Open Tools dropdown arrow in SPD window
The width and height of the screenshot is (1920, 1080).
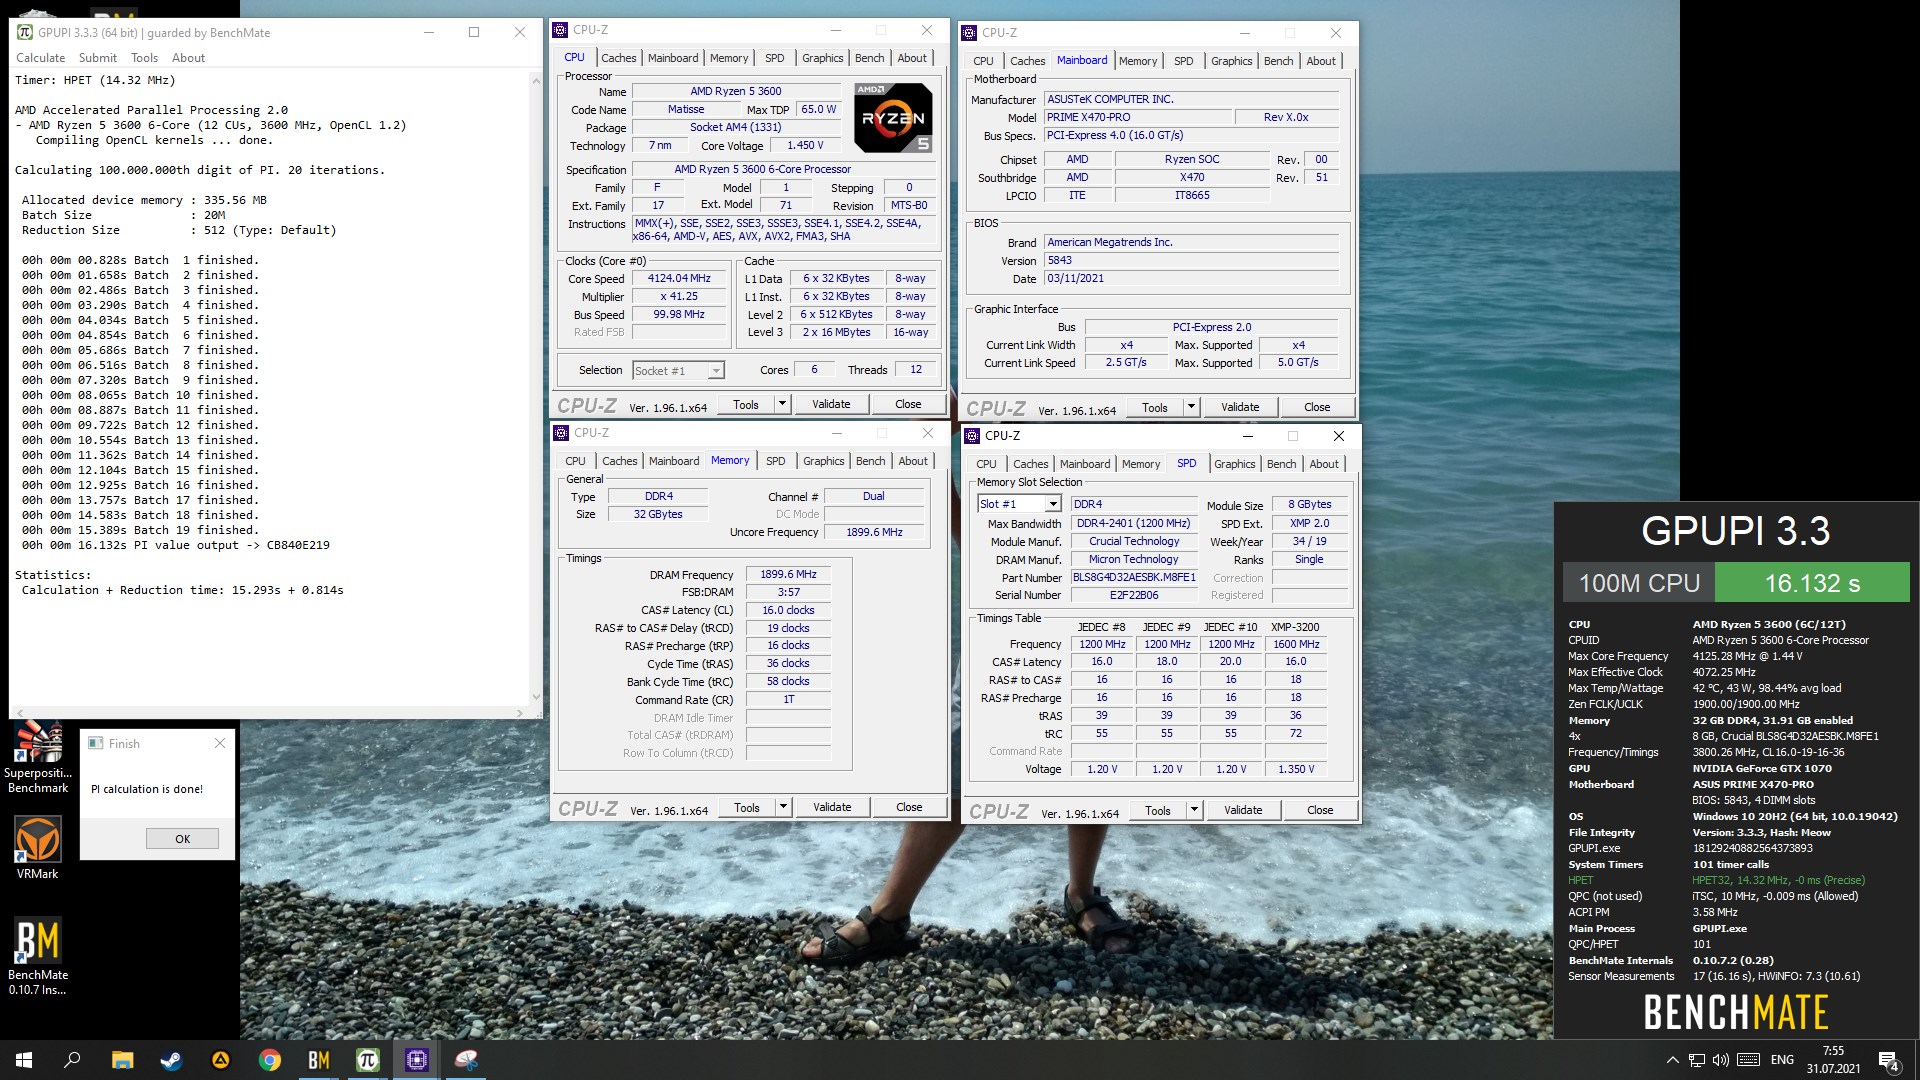(1194, 810)
